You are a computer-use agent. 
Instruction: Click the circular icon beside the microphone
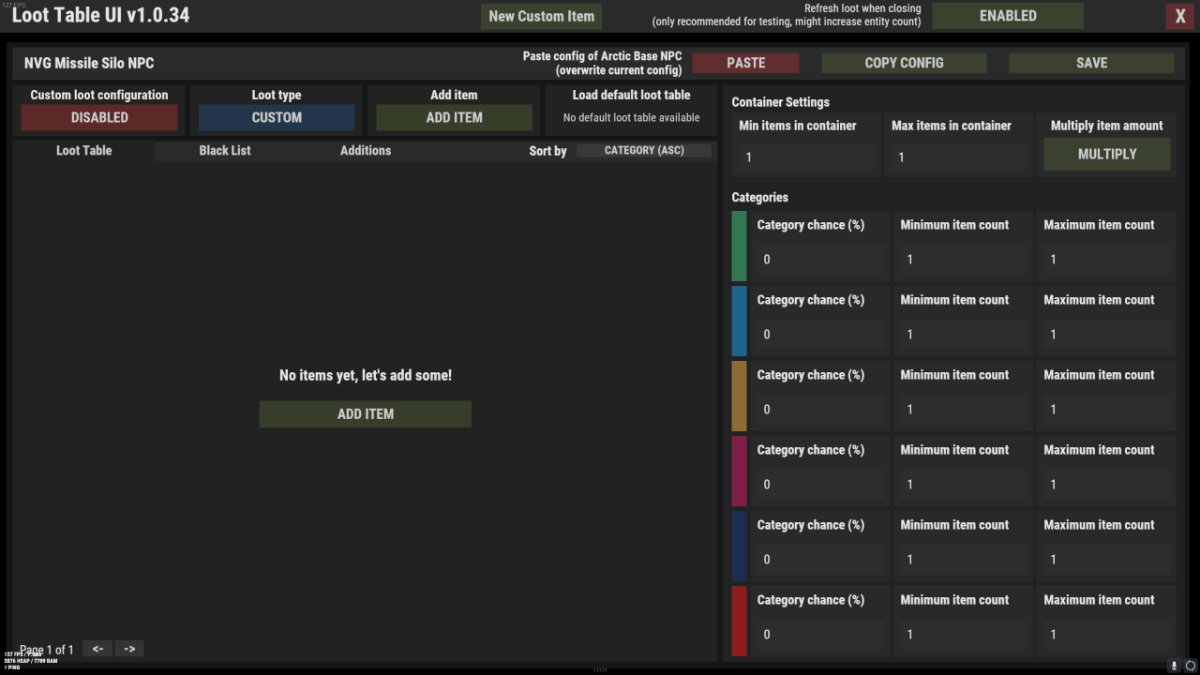pyautogui.click(x=1191, y=666)
